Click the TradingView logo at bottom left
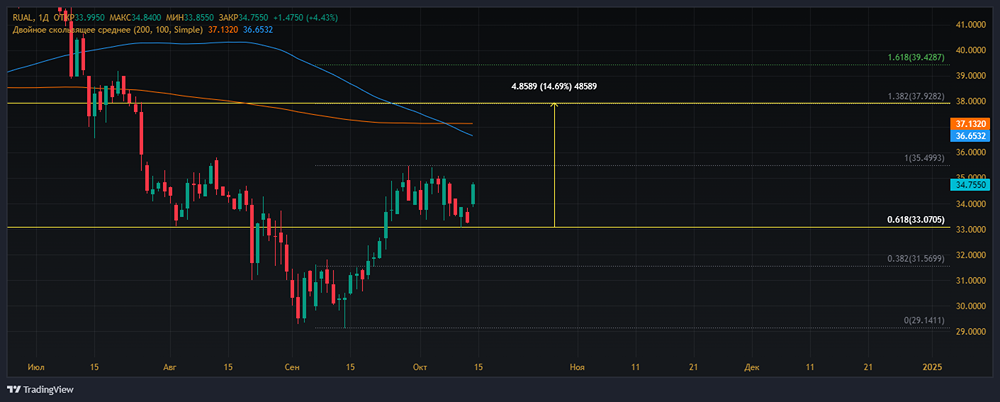 point(41,389)
